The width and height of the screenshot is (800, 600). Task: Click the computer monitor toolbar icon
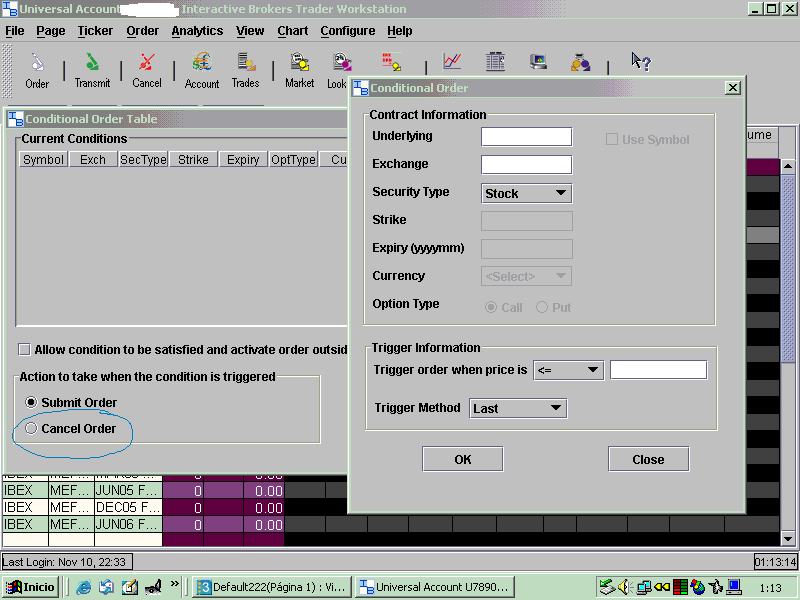coord(538,62)
